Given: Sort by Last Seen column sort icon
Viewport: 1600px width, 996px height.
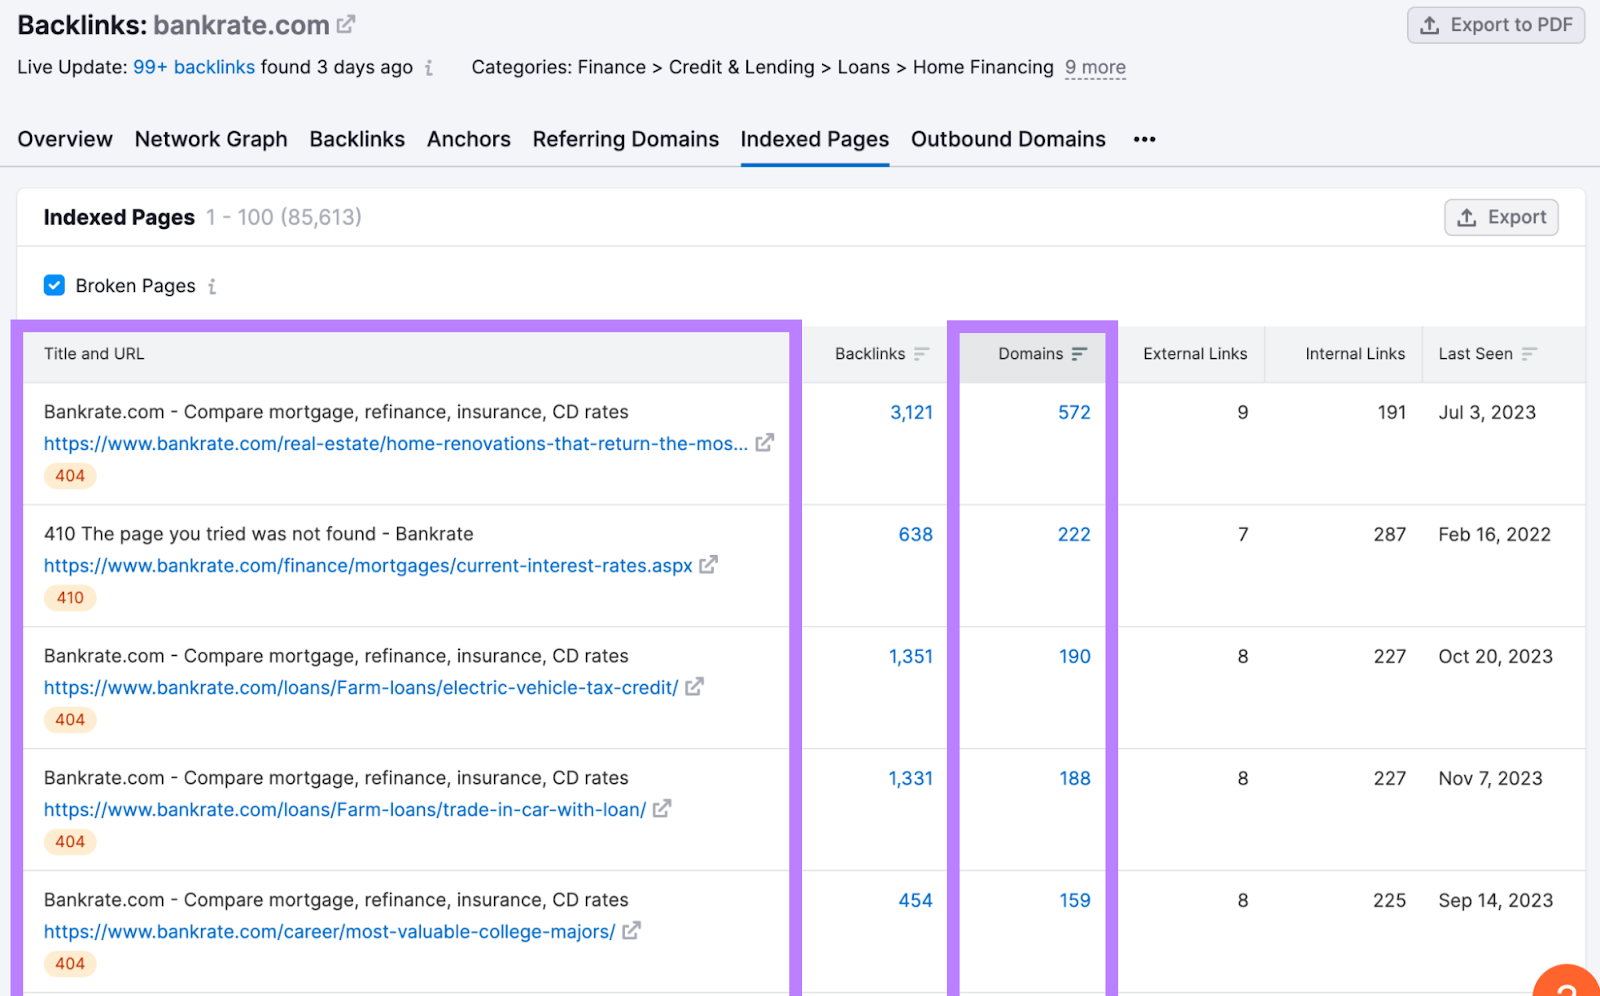Looking at the screenshot, I should 1529,354.
